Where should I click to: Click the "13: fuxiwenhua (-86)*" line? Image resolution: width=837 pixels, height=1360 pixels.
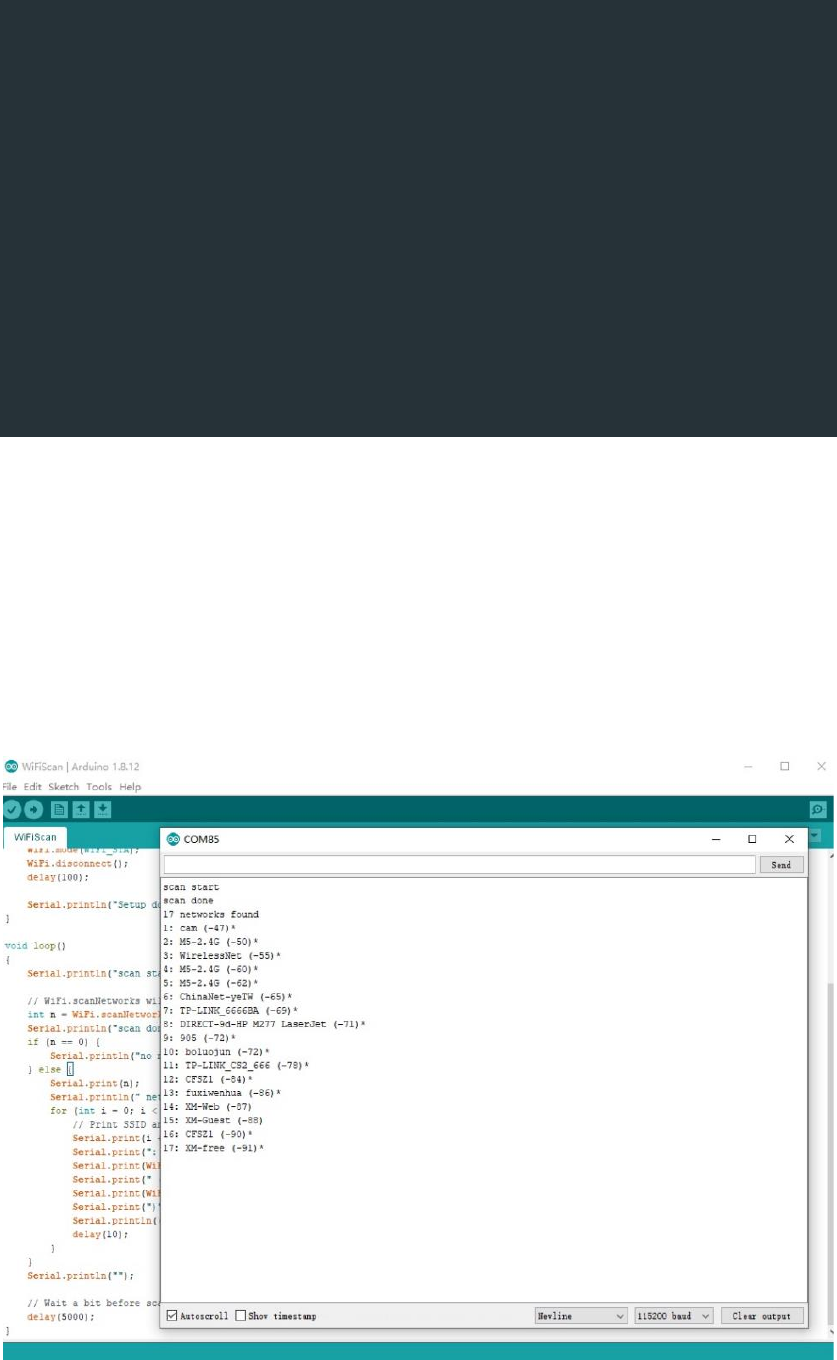[222, 1093]
